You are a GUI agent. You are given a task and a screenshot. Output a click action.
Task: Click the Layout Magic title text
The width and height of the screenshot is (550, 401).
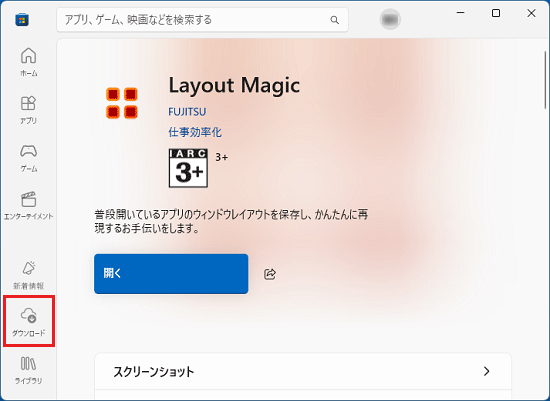pos(234,85)
